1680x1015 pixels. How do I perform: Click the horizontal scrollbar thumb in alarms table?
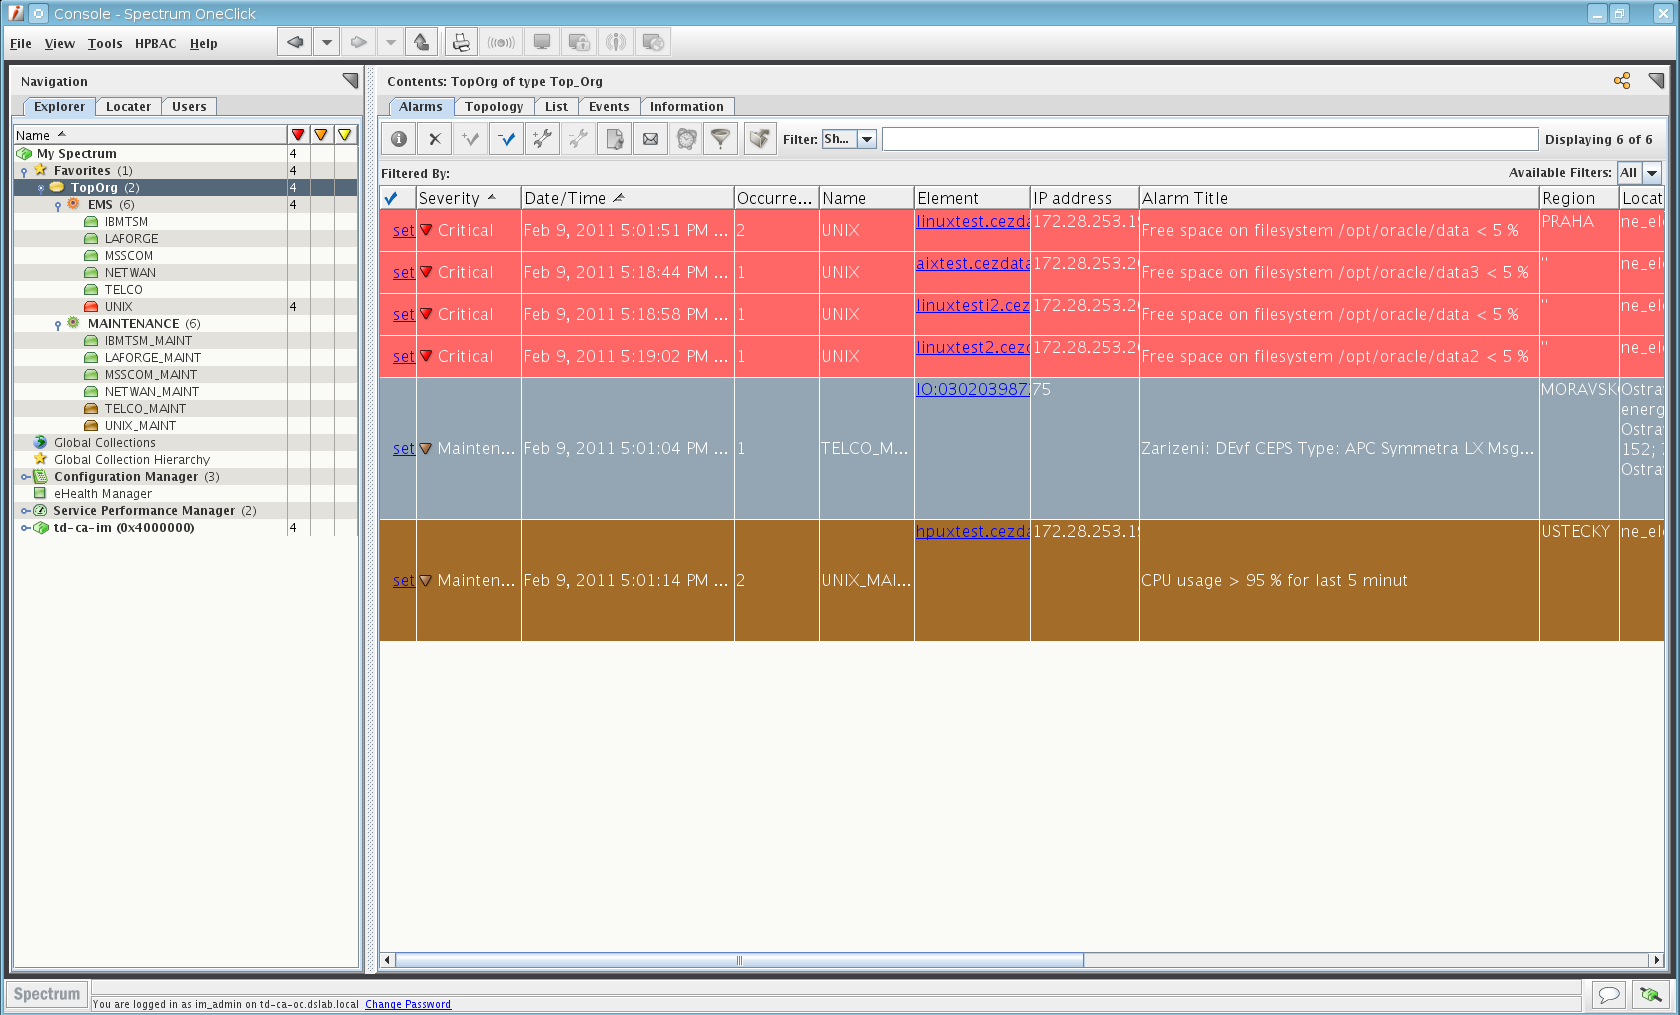coord(740,960)
